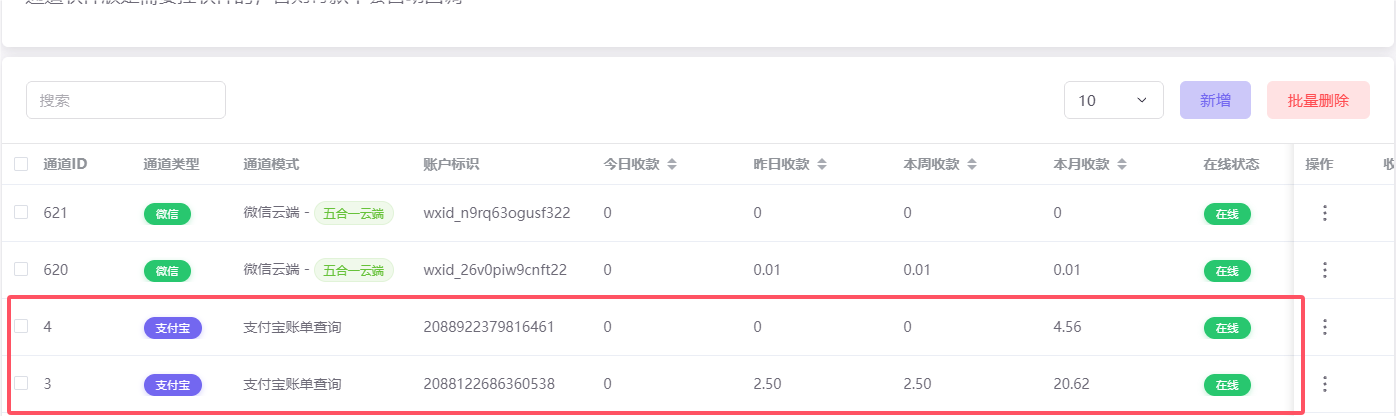Click the 在线 status badge for channel 620
This screenshot has width=1396, height=416.
tap(1227, 271)
